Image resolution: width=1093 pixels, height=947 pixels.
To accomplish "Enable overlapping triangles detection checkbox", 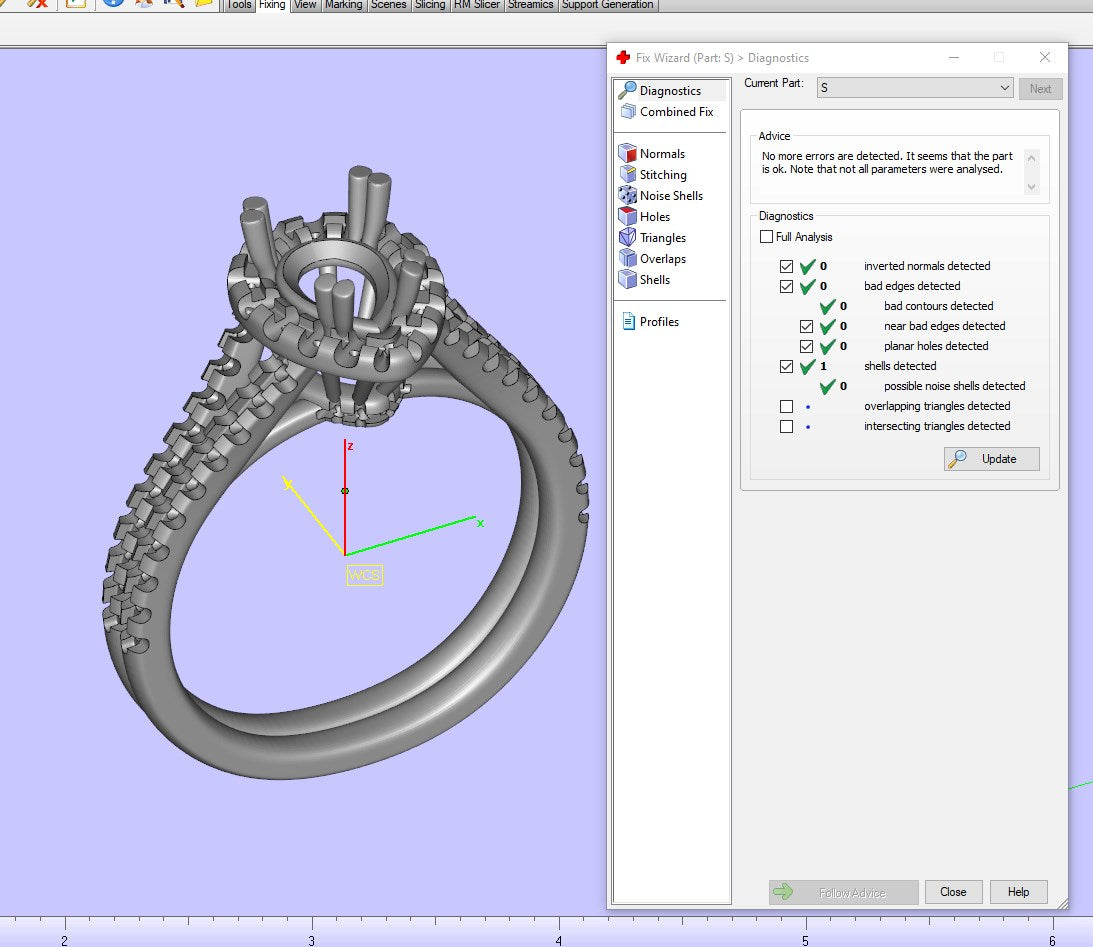I will (787, 407).
